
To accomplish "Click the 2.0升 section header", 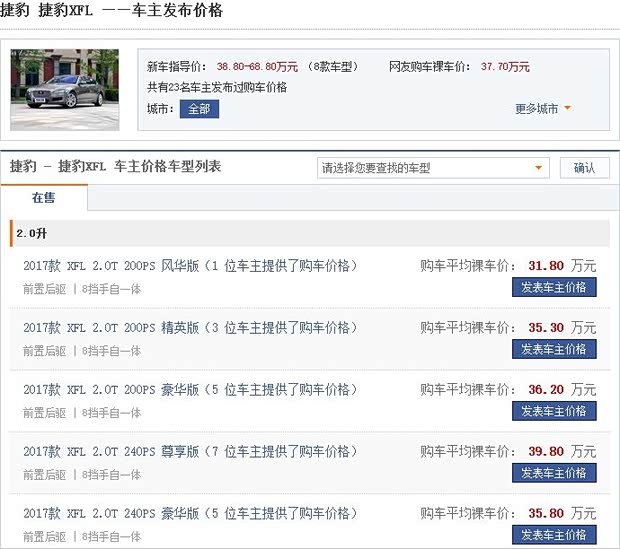I will [x=310, y=233].
